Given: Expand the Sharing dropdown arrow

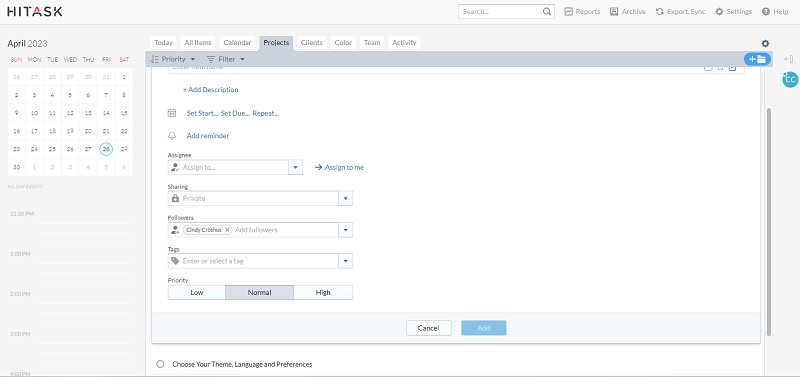Looking at the screenshot, I should (x=345, y=198).
